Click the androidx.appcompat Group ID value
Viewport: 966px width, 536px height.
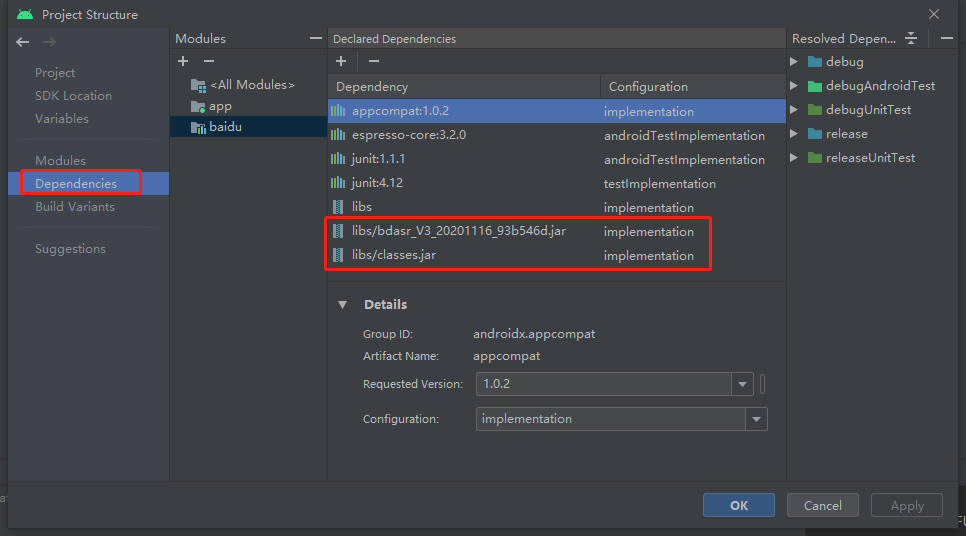[x=534, y=334]
